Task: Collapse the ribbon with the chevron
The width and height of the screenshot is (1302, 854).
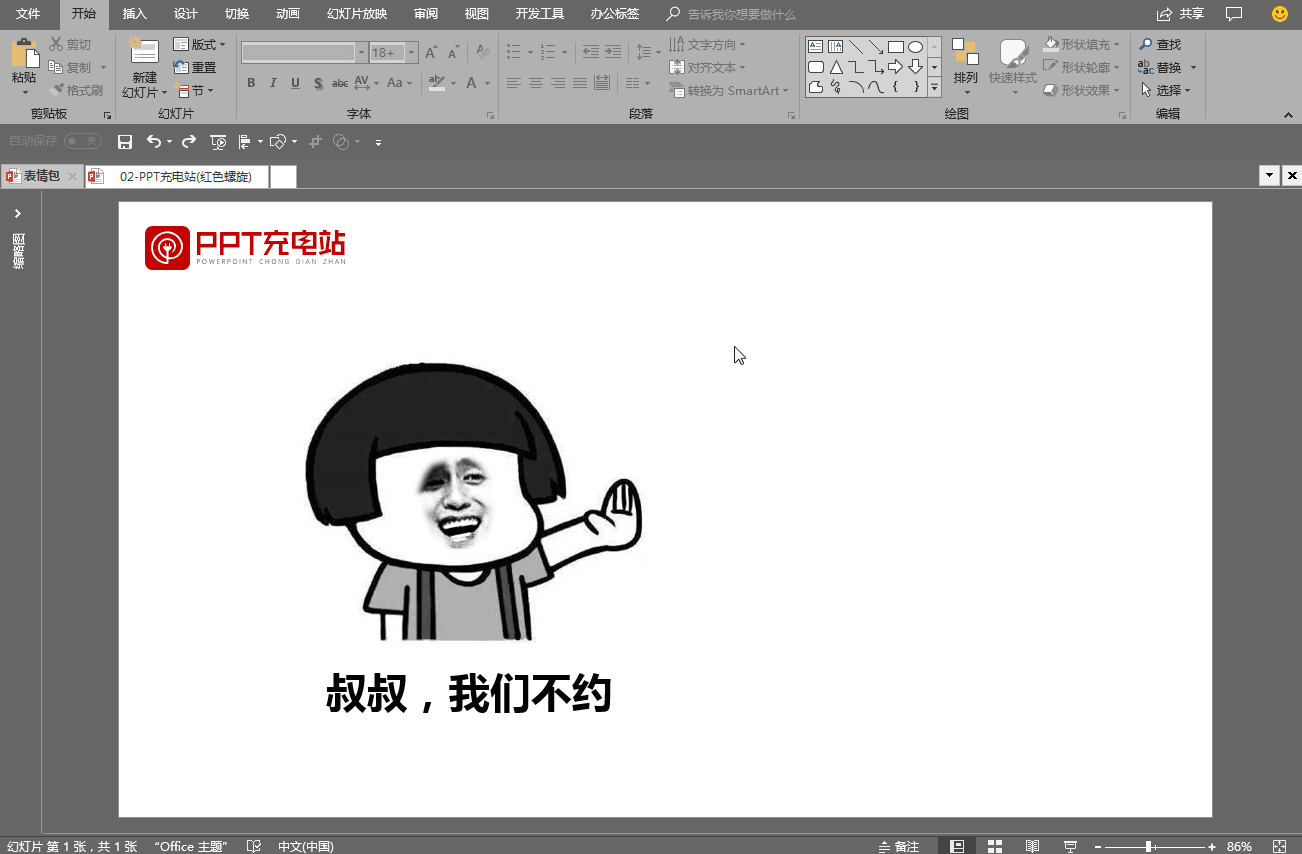Action: 1288,116
